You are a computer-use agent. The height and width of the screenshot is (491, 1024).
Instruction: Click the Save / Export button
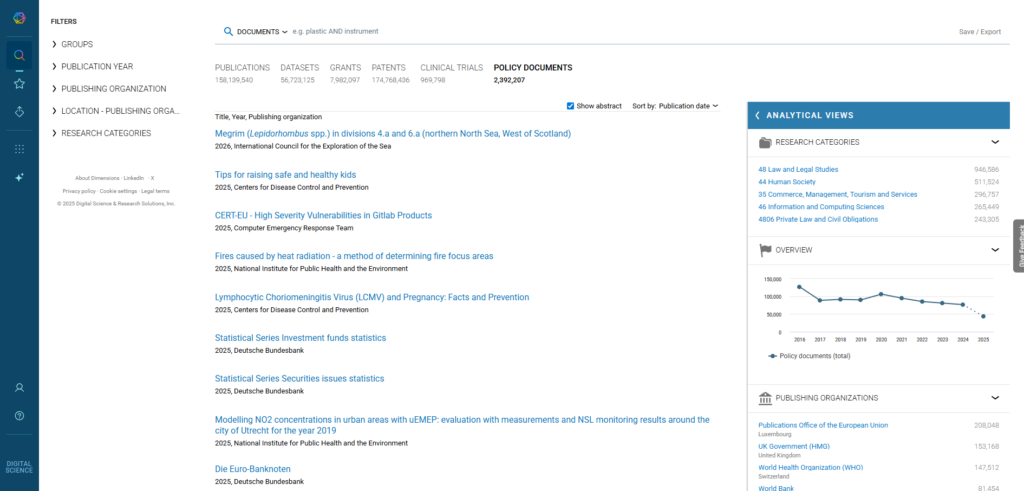pos(979,32)
